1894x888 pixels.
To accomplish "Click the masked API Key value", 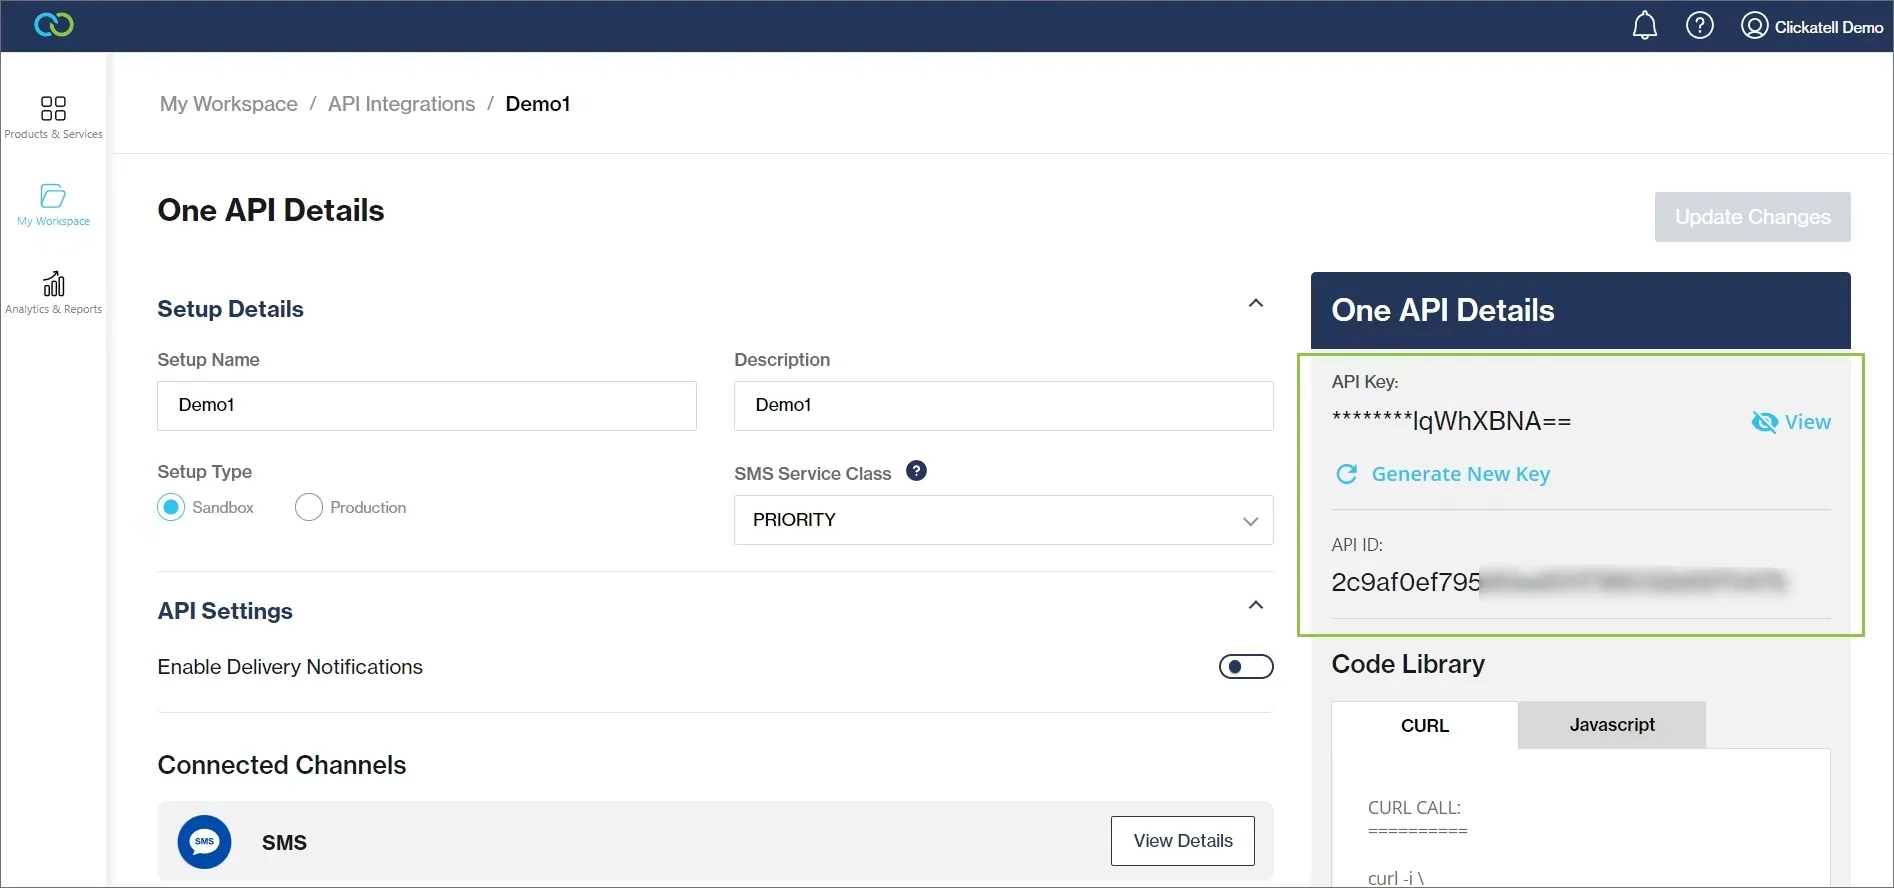I will 1451,421.
